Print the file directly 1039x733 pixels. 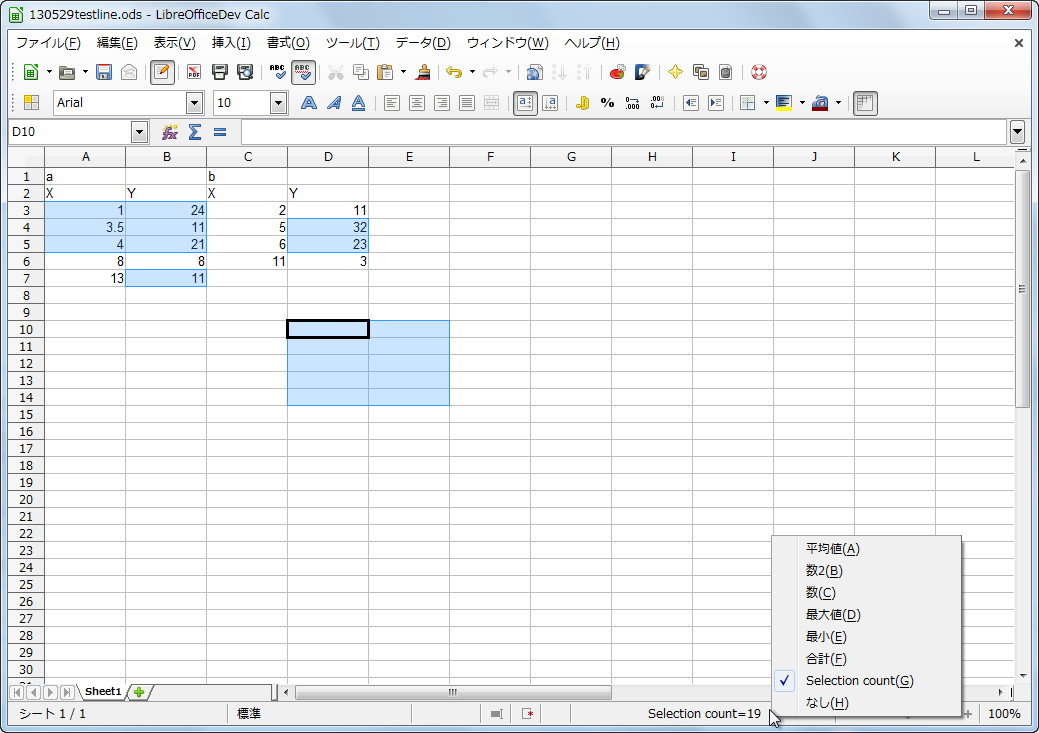(x=219, y=72)
